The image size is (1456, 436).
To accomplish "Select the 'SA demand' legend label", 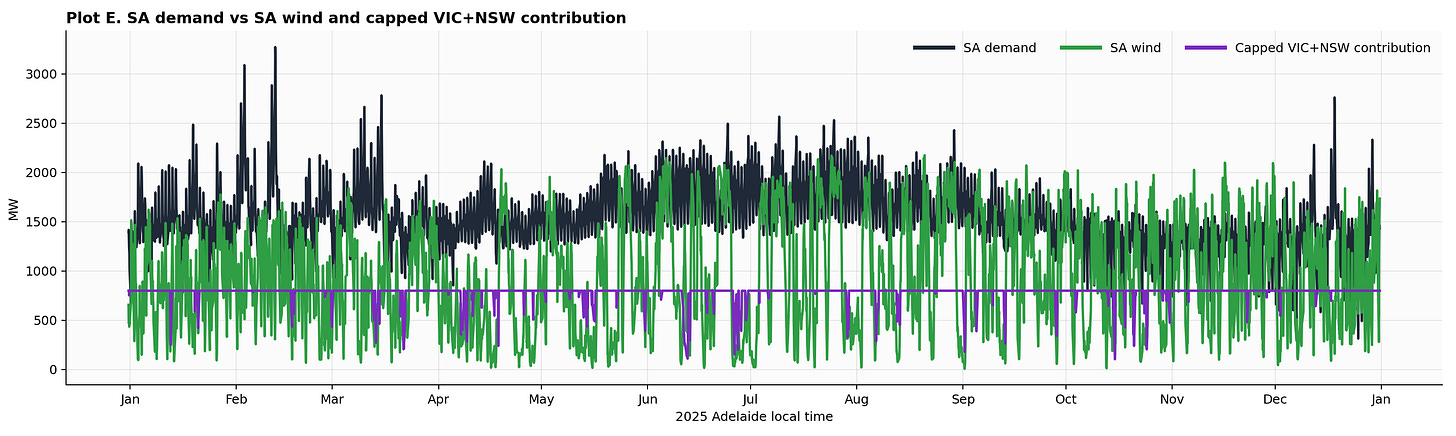I will point(999,48).
